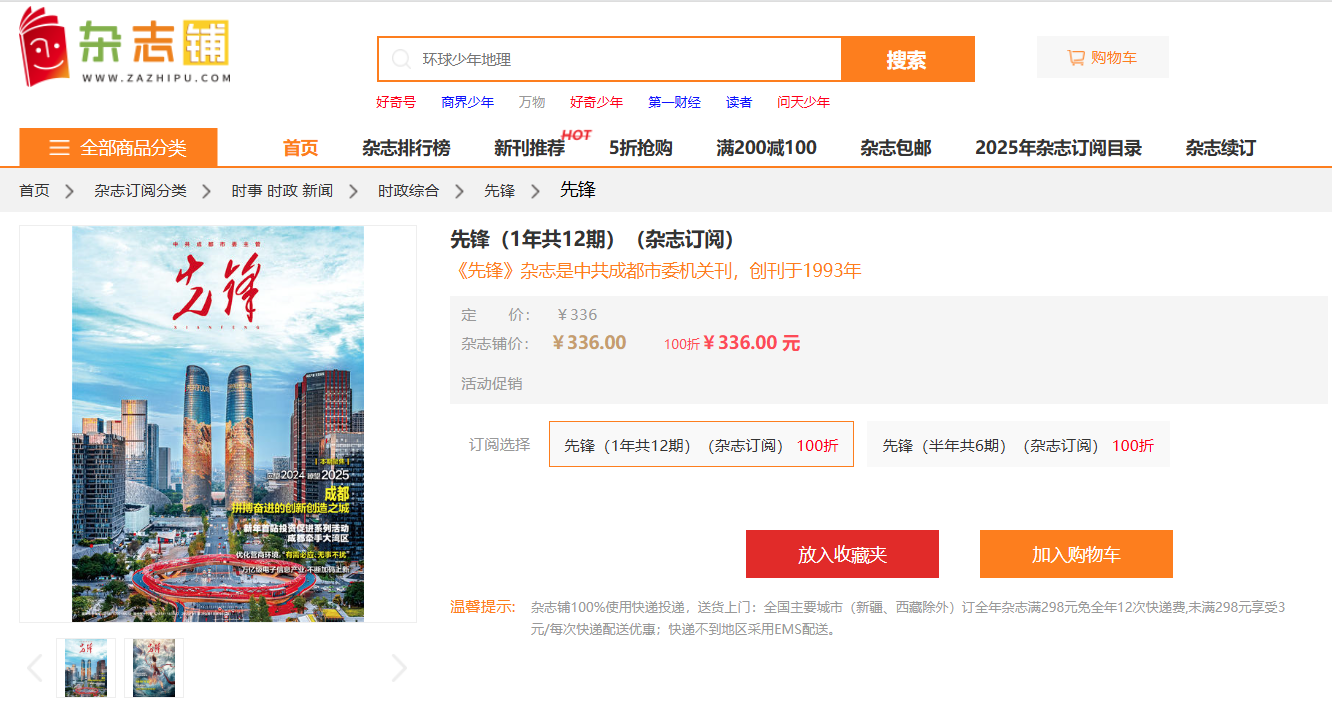
Task: Go to the 首页 menu item
Action: 299,147
